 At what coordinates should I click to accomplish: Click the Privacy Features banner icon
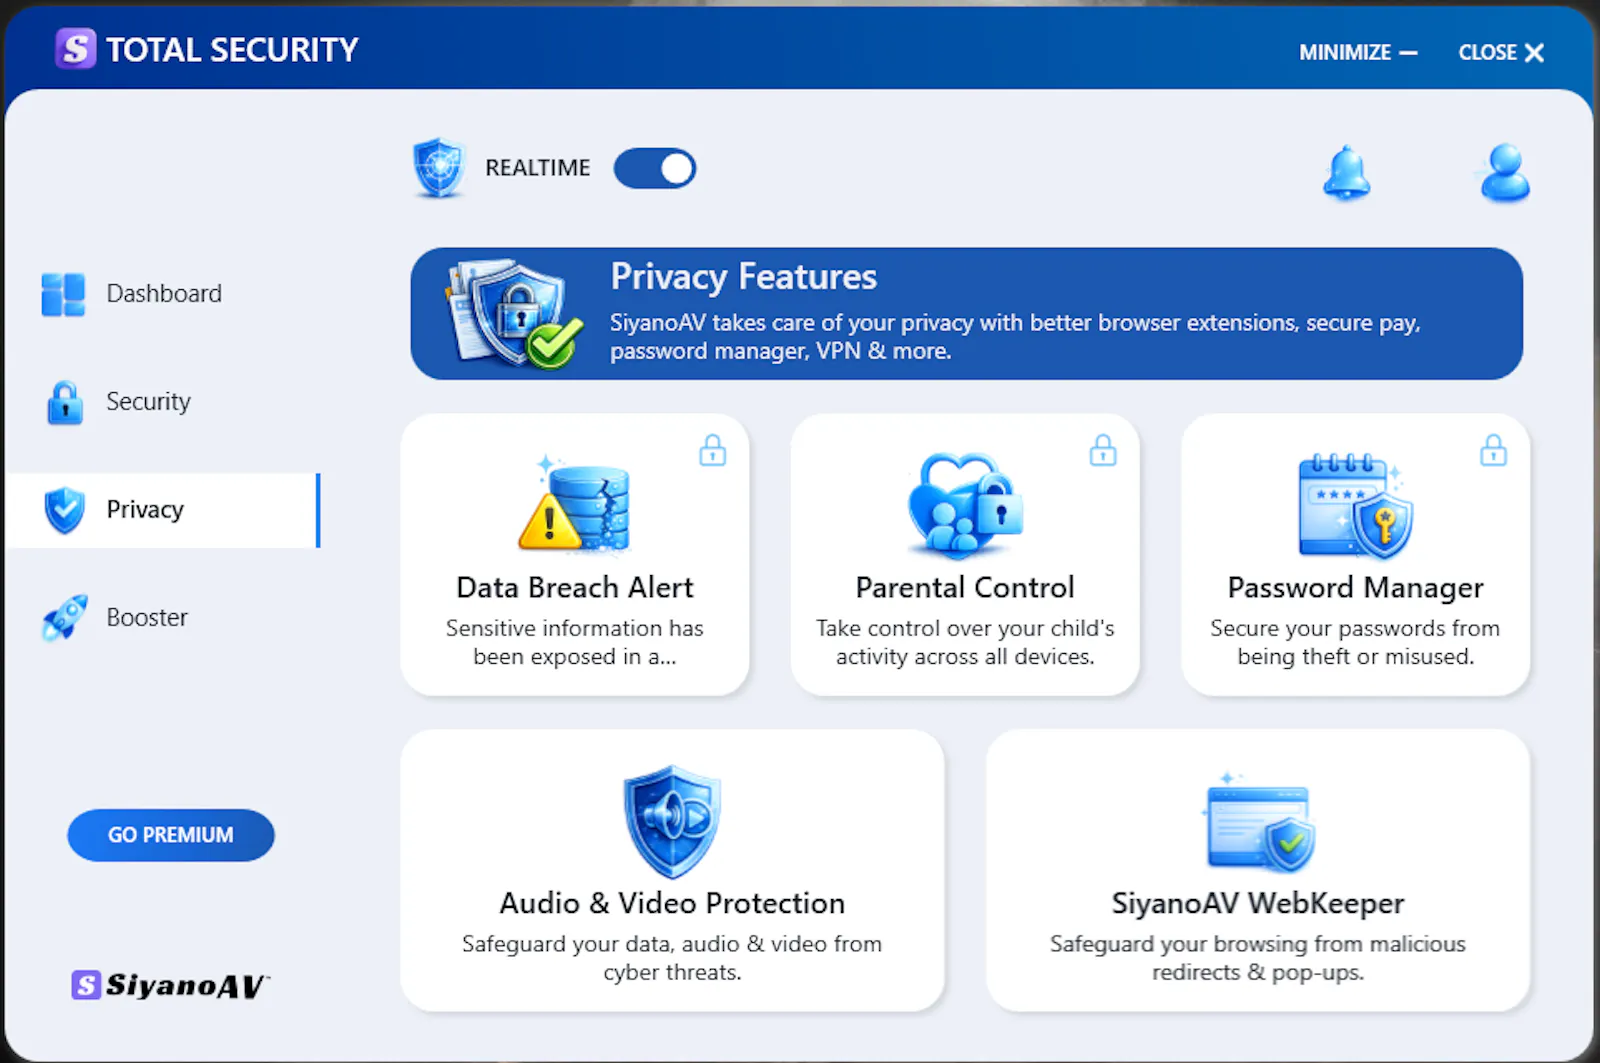(x=514, y=313)
